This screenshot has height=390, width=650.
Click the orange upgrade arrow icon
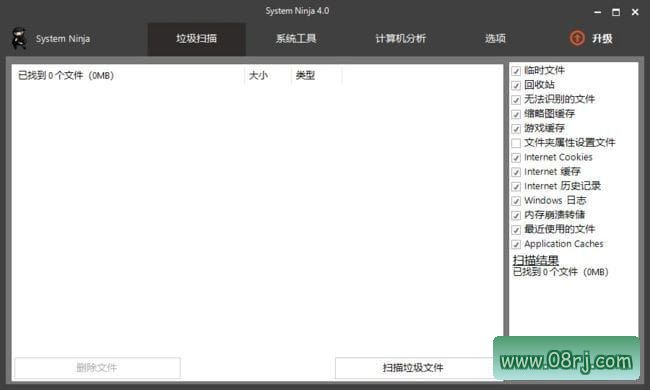pos(577,38)
